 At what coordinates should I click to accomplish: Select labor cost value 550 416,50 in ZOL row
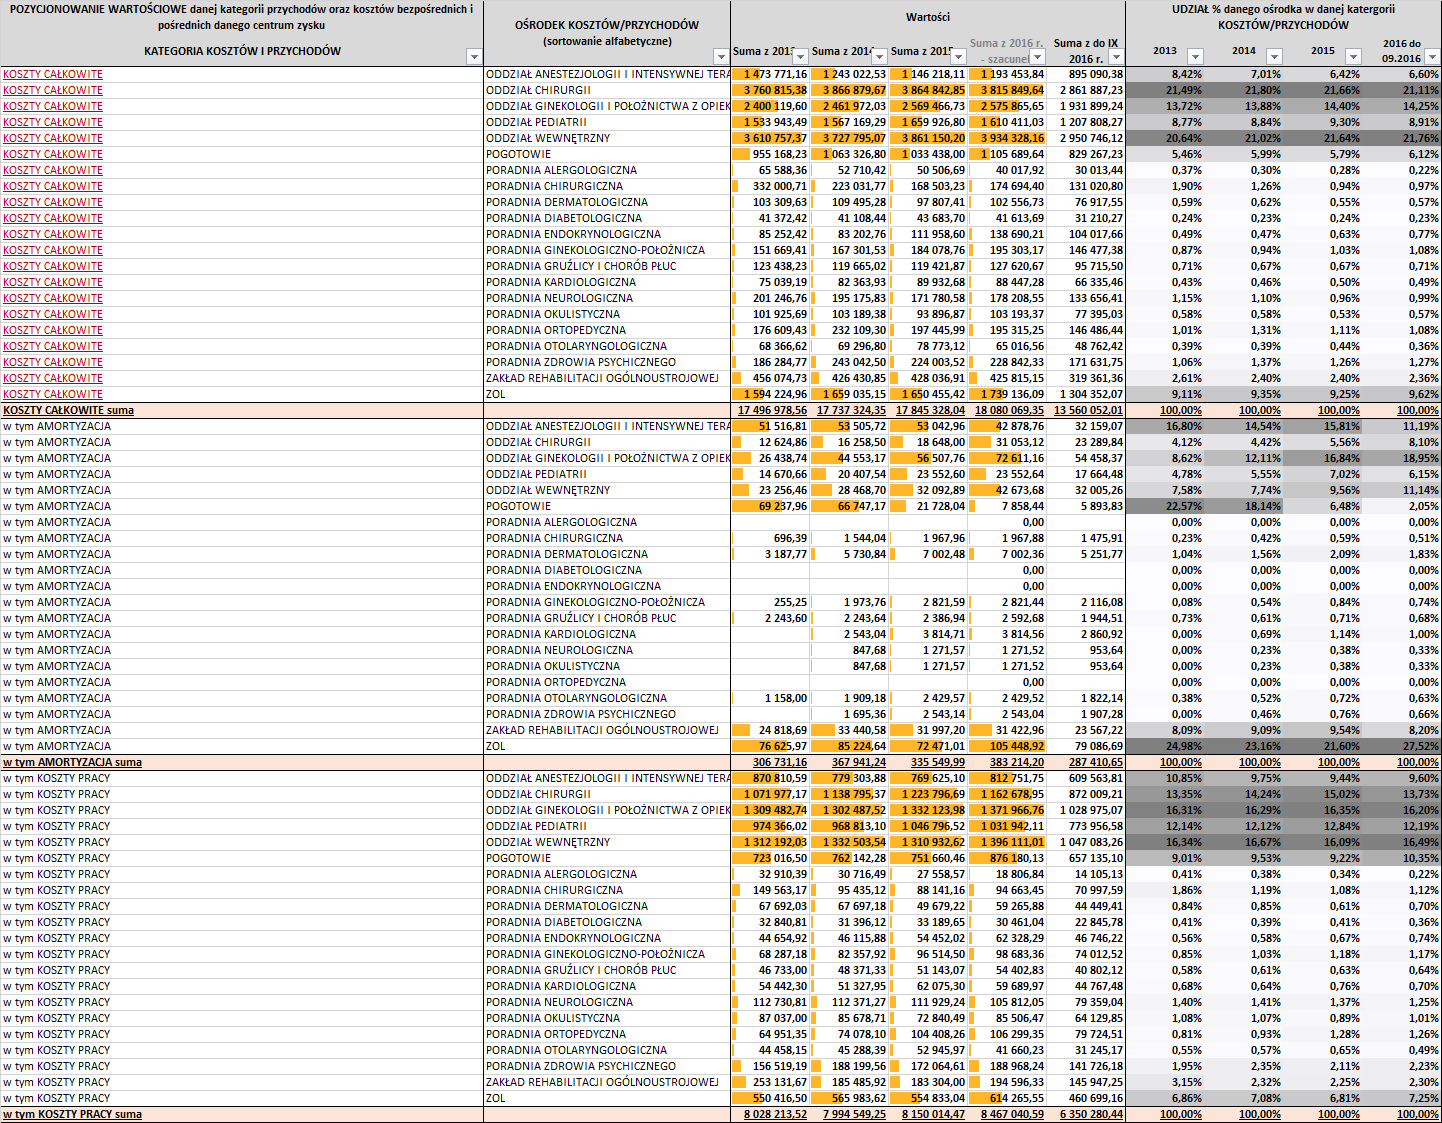[770, 1098]
